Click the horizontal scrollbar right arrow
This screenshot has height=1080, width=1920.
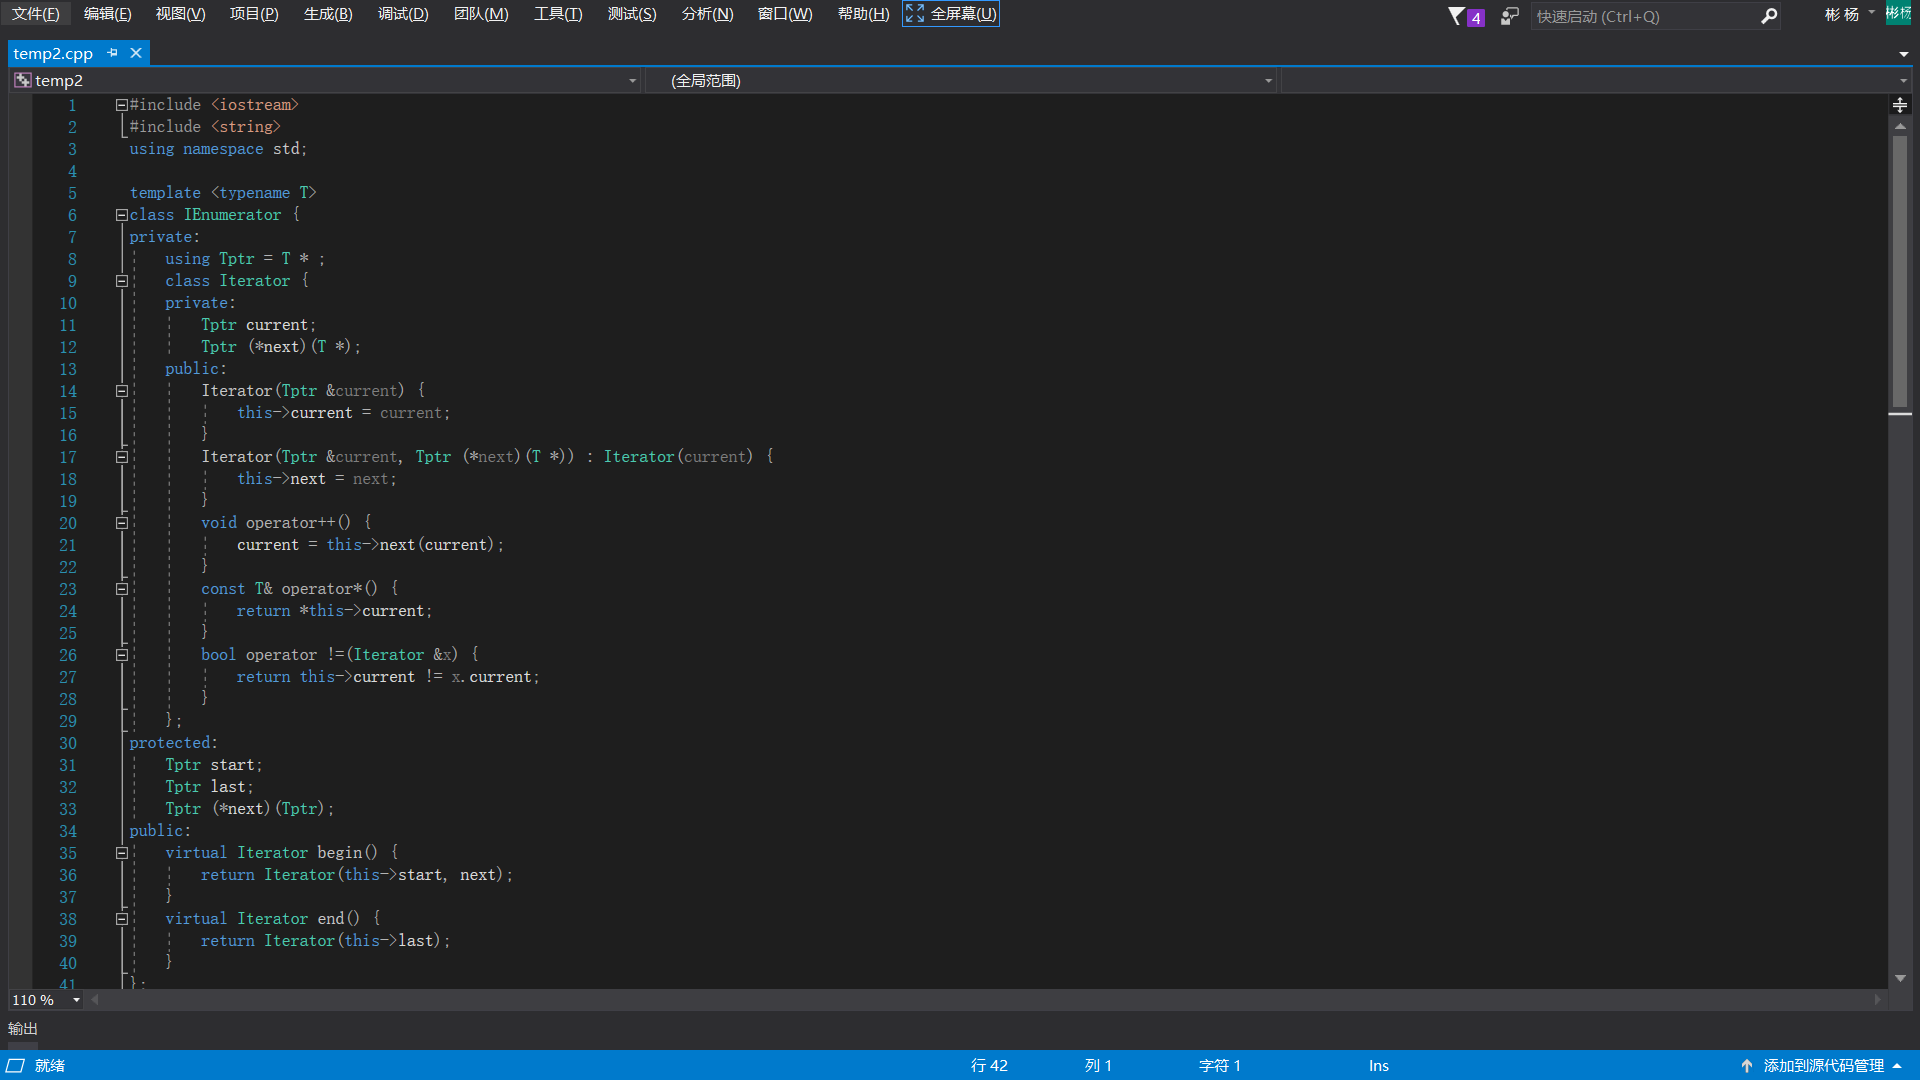point(1877,999)
